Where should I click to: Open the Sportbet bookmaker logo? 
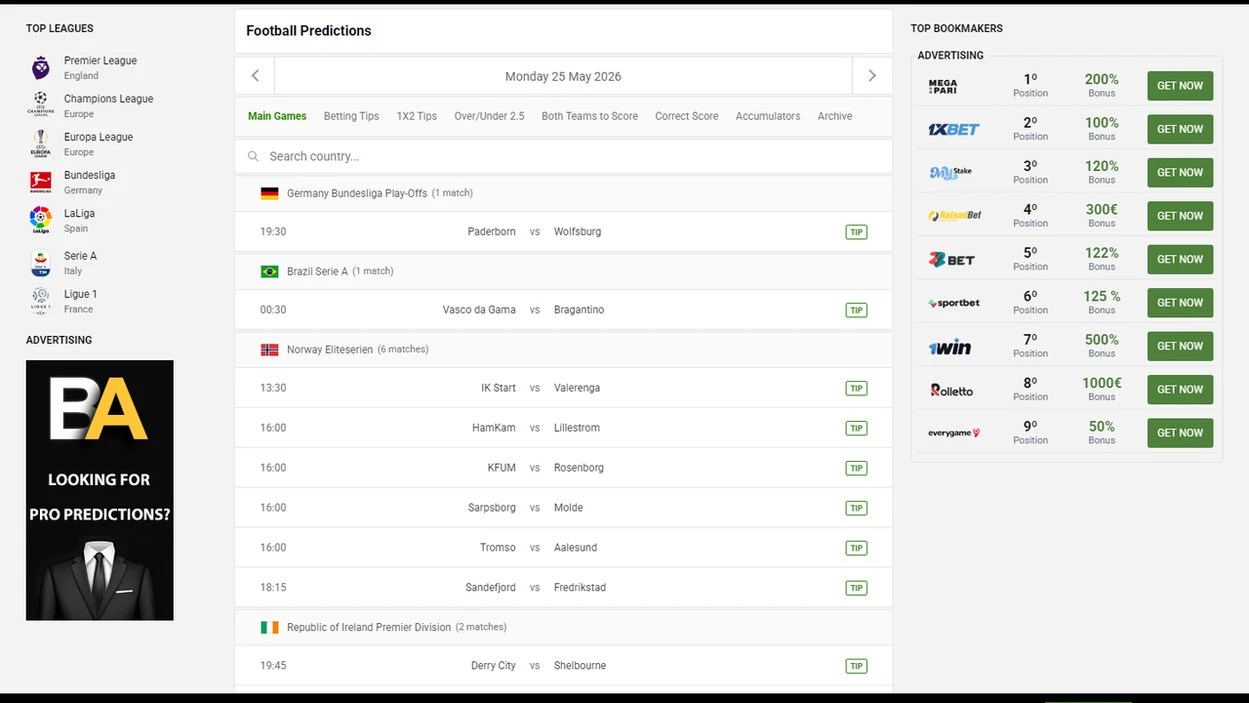click(x=954, y=302)
